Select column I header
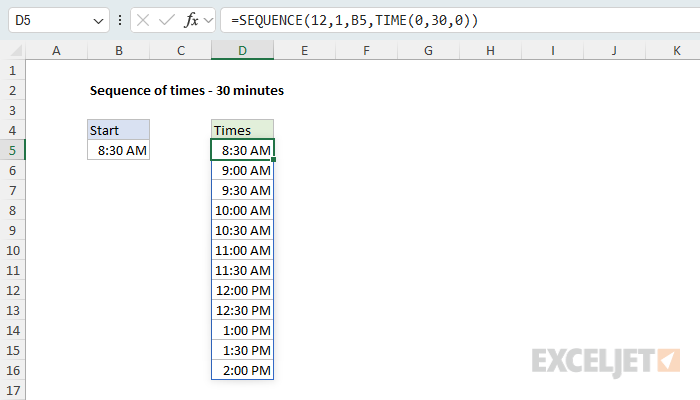 coord(552,50)
